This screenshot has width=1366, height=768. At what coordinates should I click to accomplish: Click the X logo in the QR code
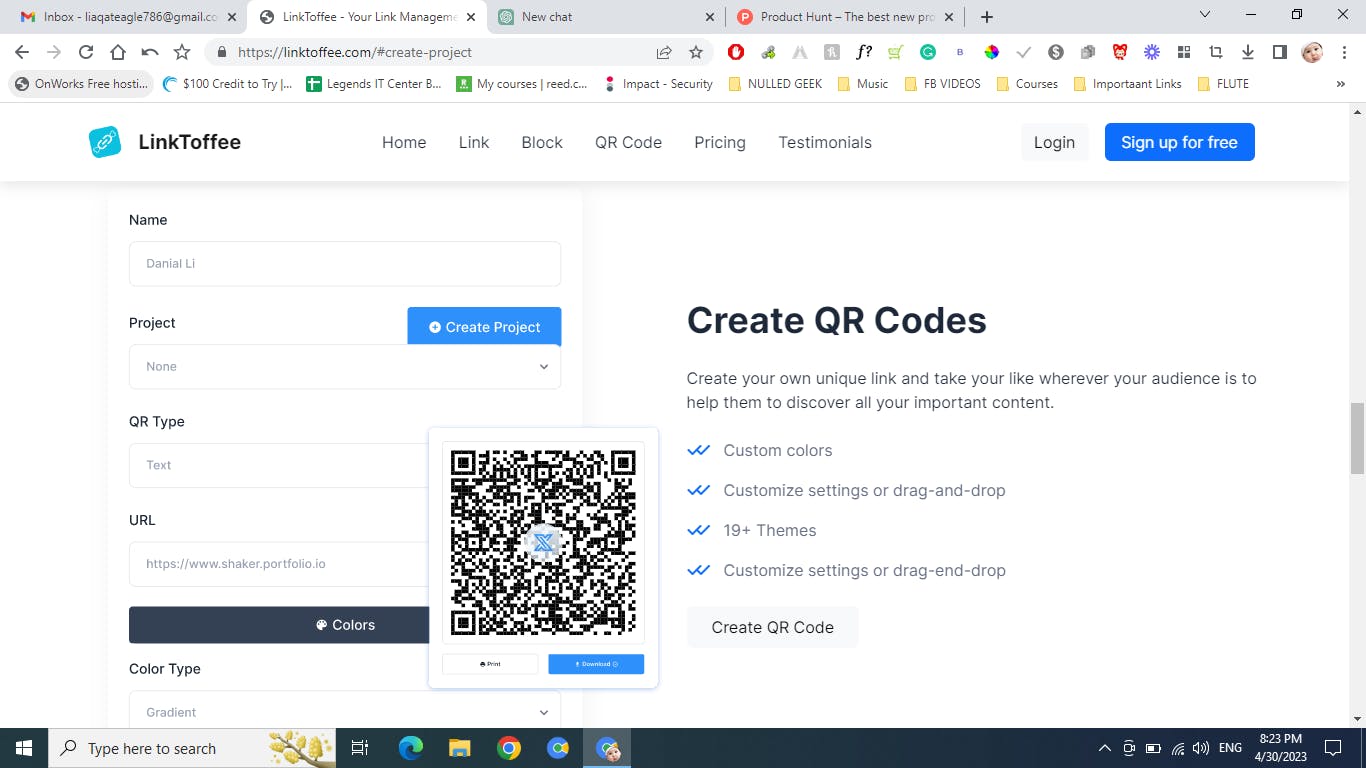(543, 542)
